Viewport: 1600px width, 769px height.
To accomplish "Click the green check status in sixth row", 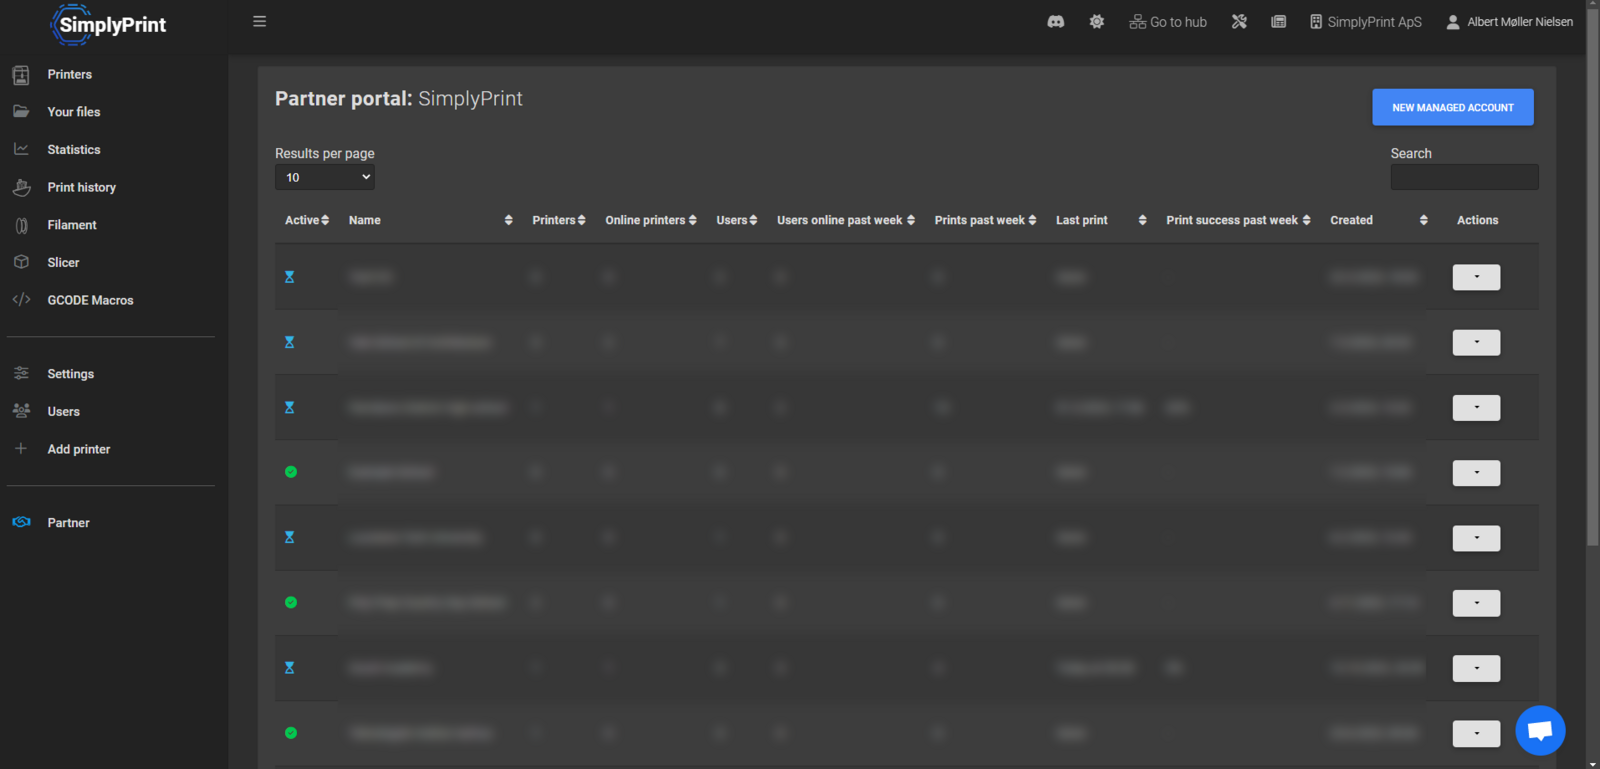I will (291, 602).
